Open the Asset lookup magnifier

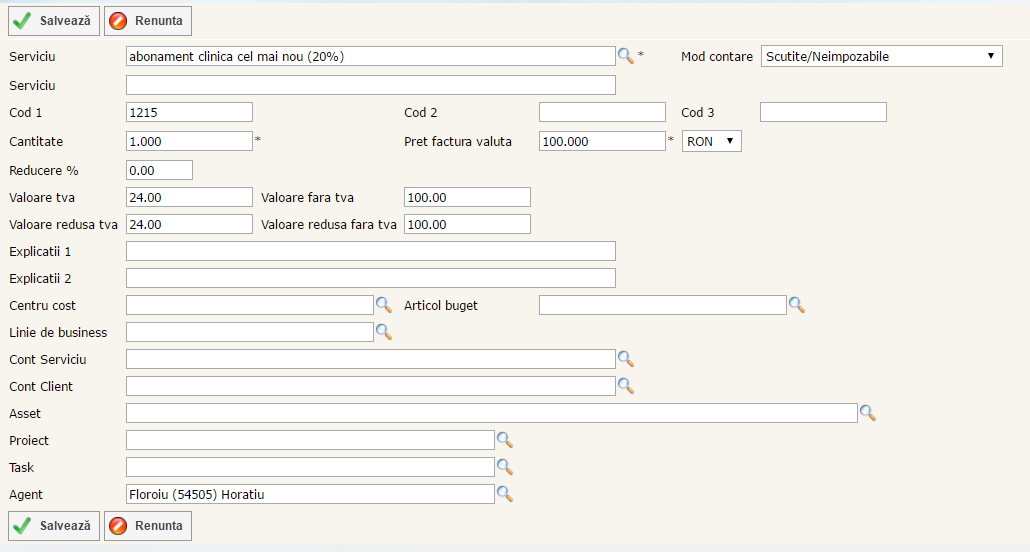click(867, 413)
